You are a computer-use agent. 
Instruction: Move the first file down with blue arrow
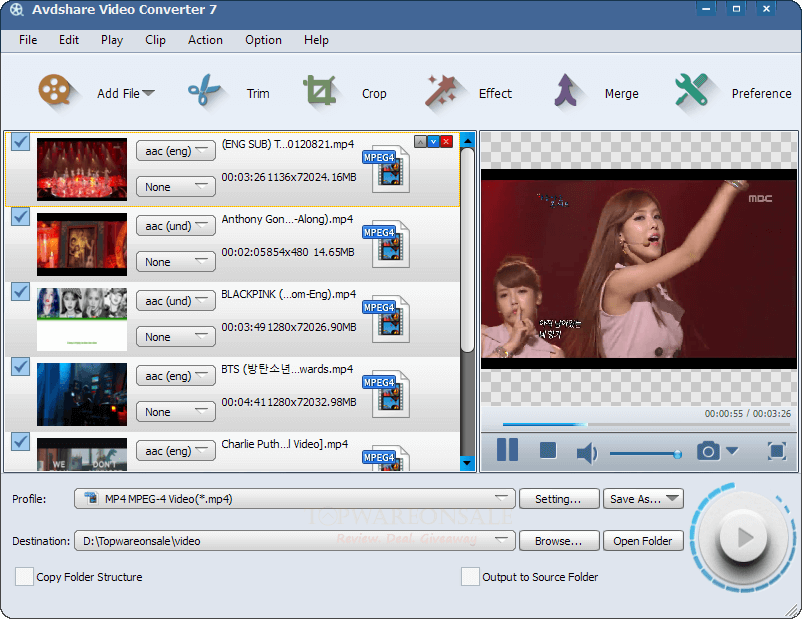[x=434, y=142]
